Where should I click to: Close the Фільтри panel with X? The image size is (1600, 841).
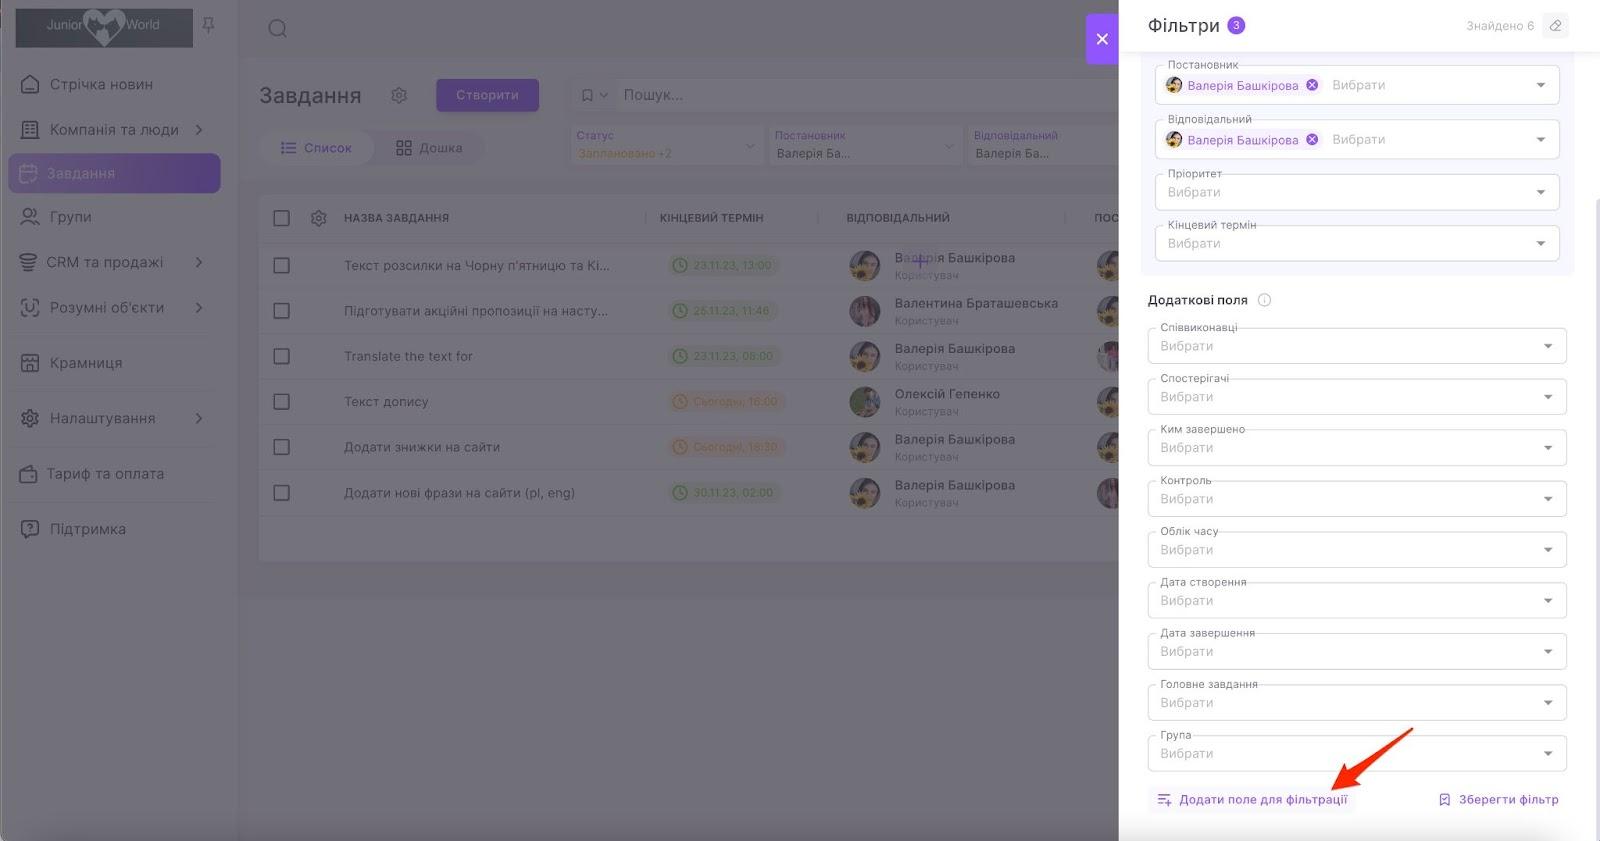click(x=1102, y=39)
